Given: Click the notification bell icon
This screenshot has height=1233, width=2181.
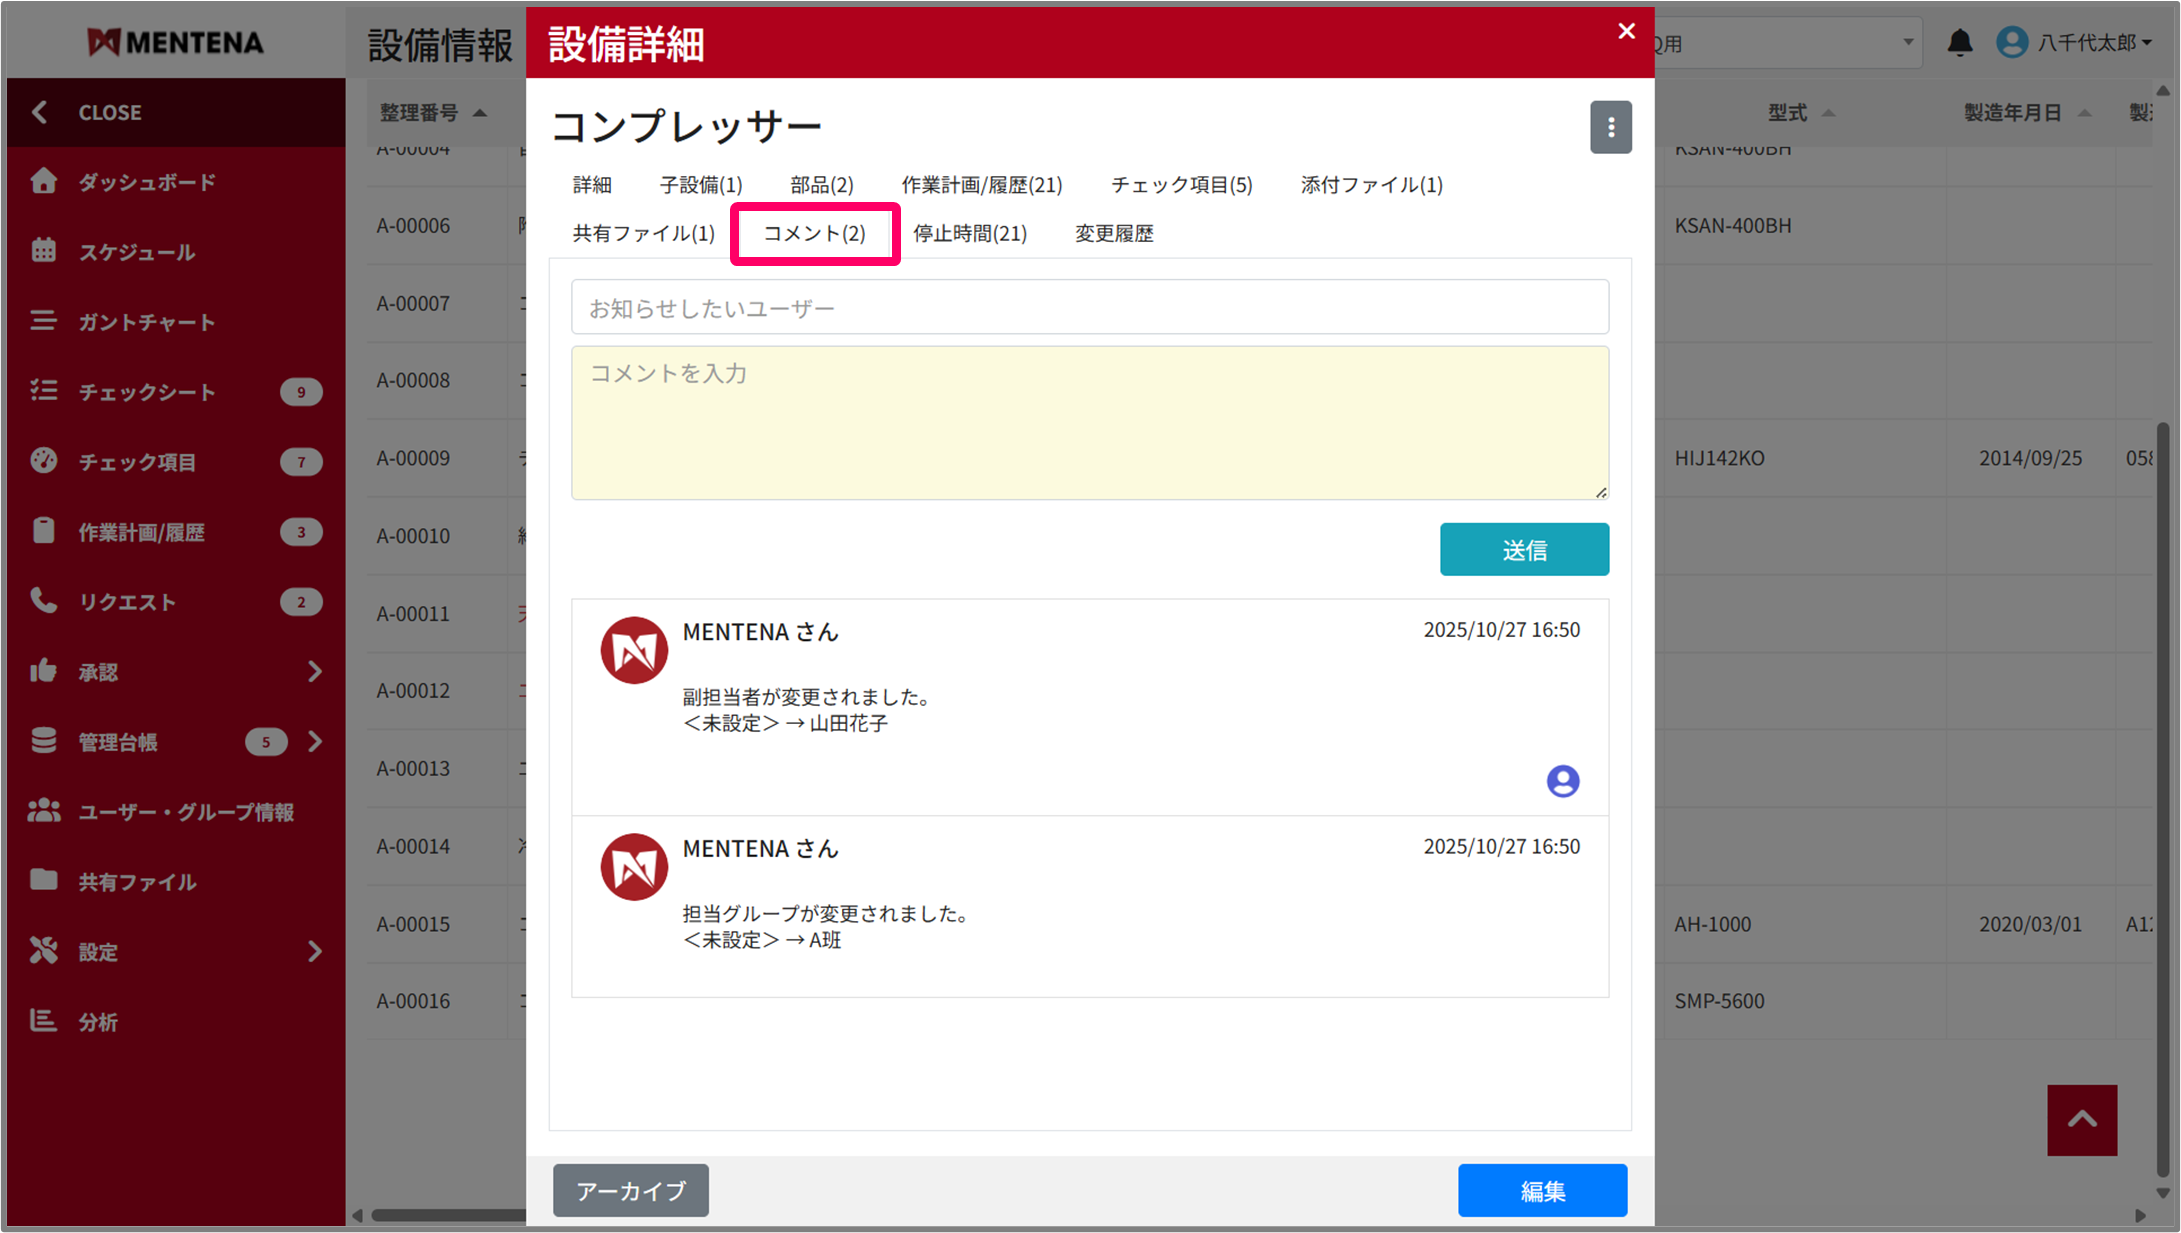Looking at the screenshot, I should [1960, 43].
